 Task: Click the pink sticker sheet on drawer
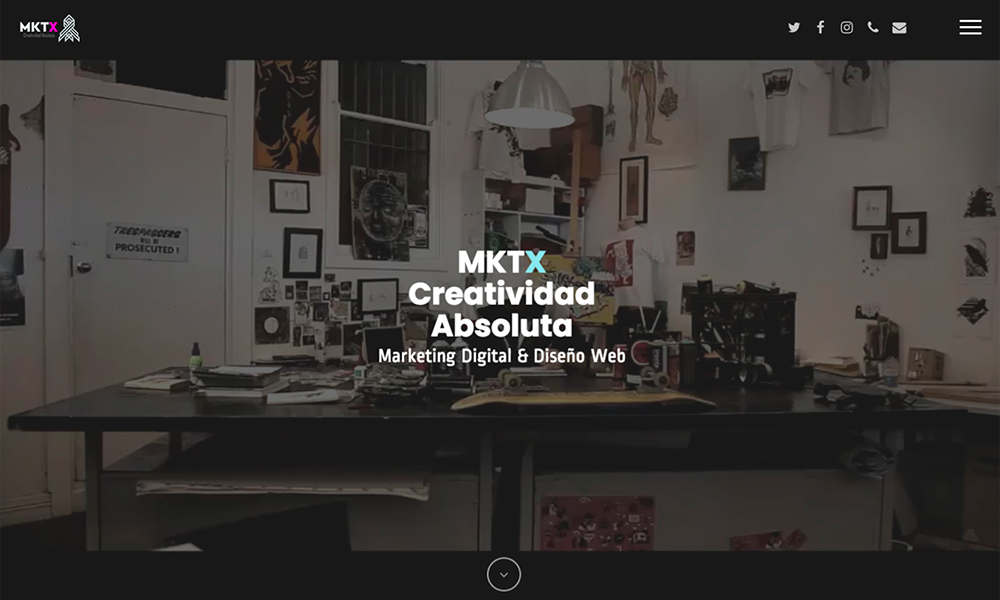tap(597, 522)
